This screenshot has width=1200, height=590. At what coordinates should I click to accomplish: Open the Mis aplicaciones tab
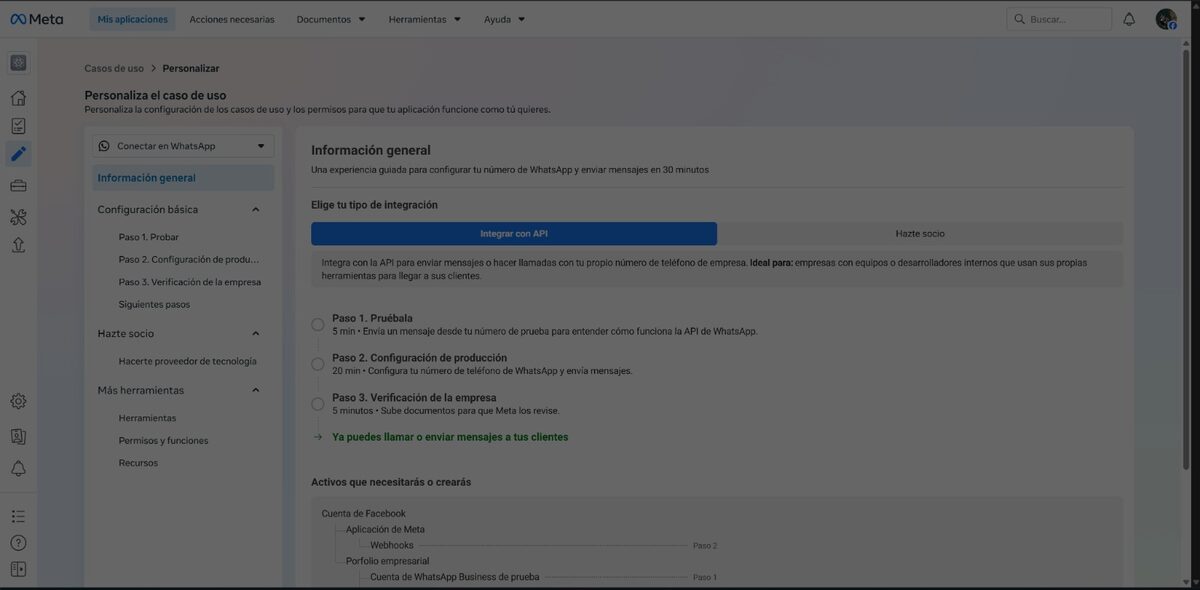[x=133, y=19]
